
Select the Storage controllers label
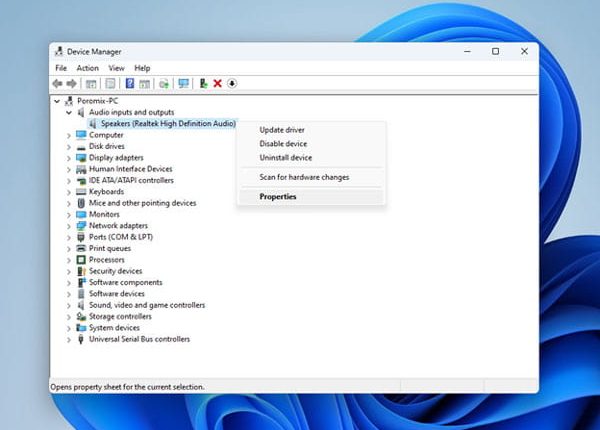coord(120,316)
